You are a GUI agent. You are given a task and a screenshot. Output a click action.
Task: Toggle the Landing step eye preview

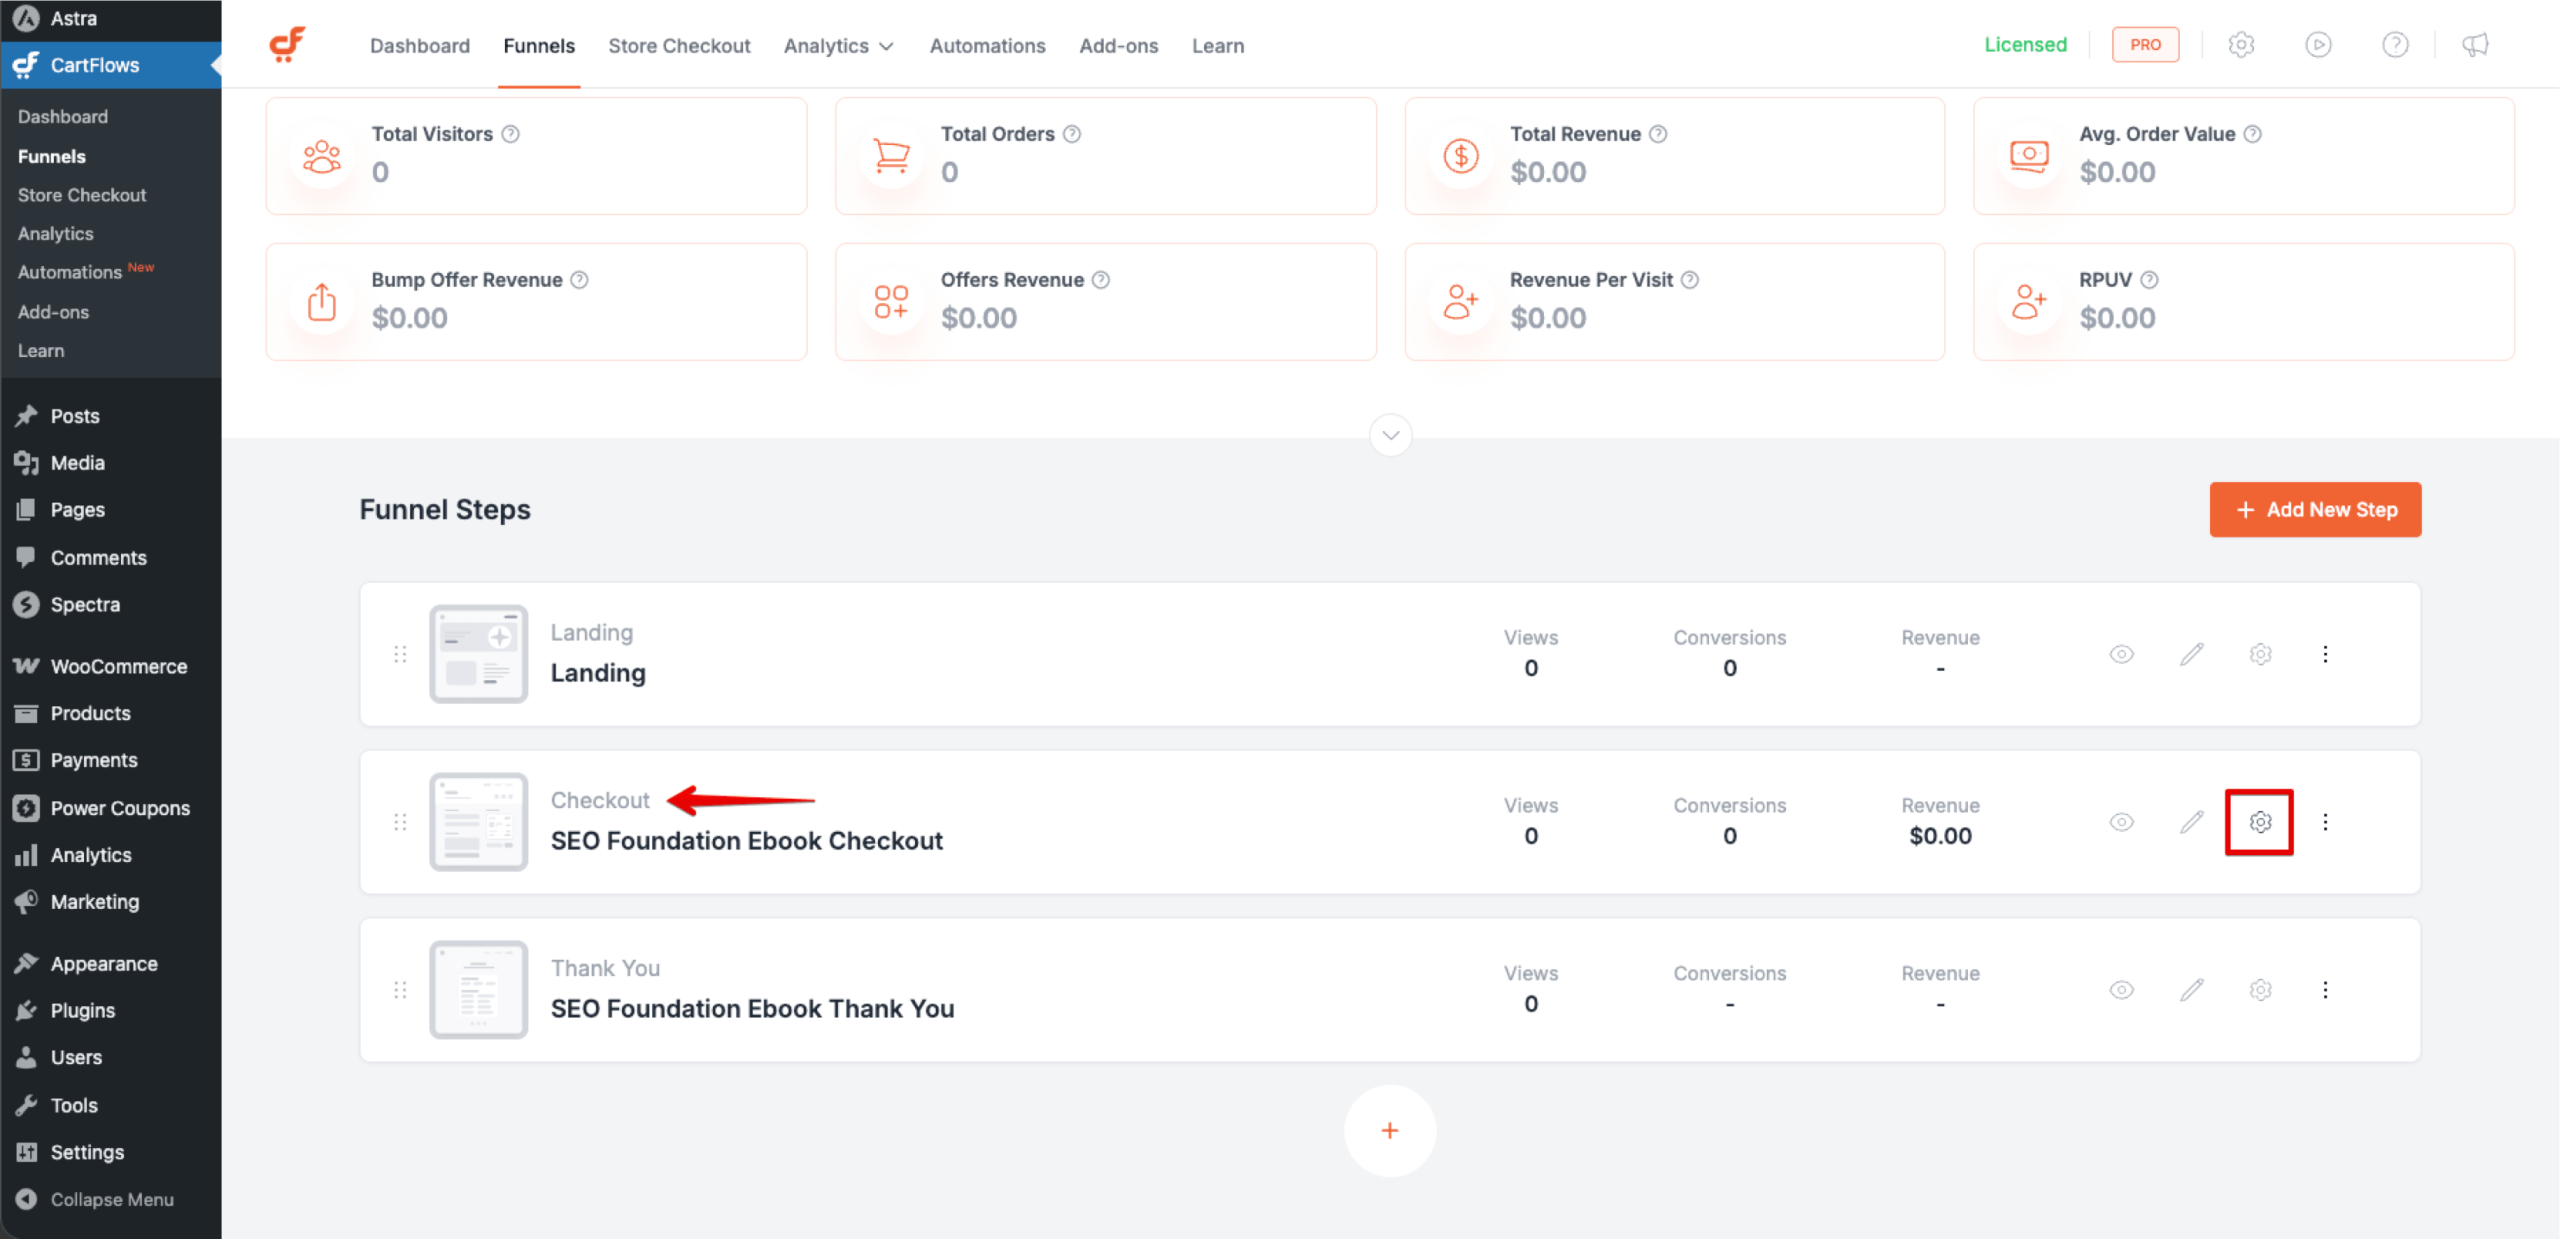click(2121, 654)
